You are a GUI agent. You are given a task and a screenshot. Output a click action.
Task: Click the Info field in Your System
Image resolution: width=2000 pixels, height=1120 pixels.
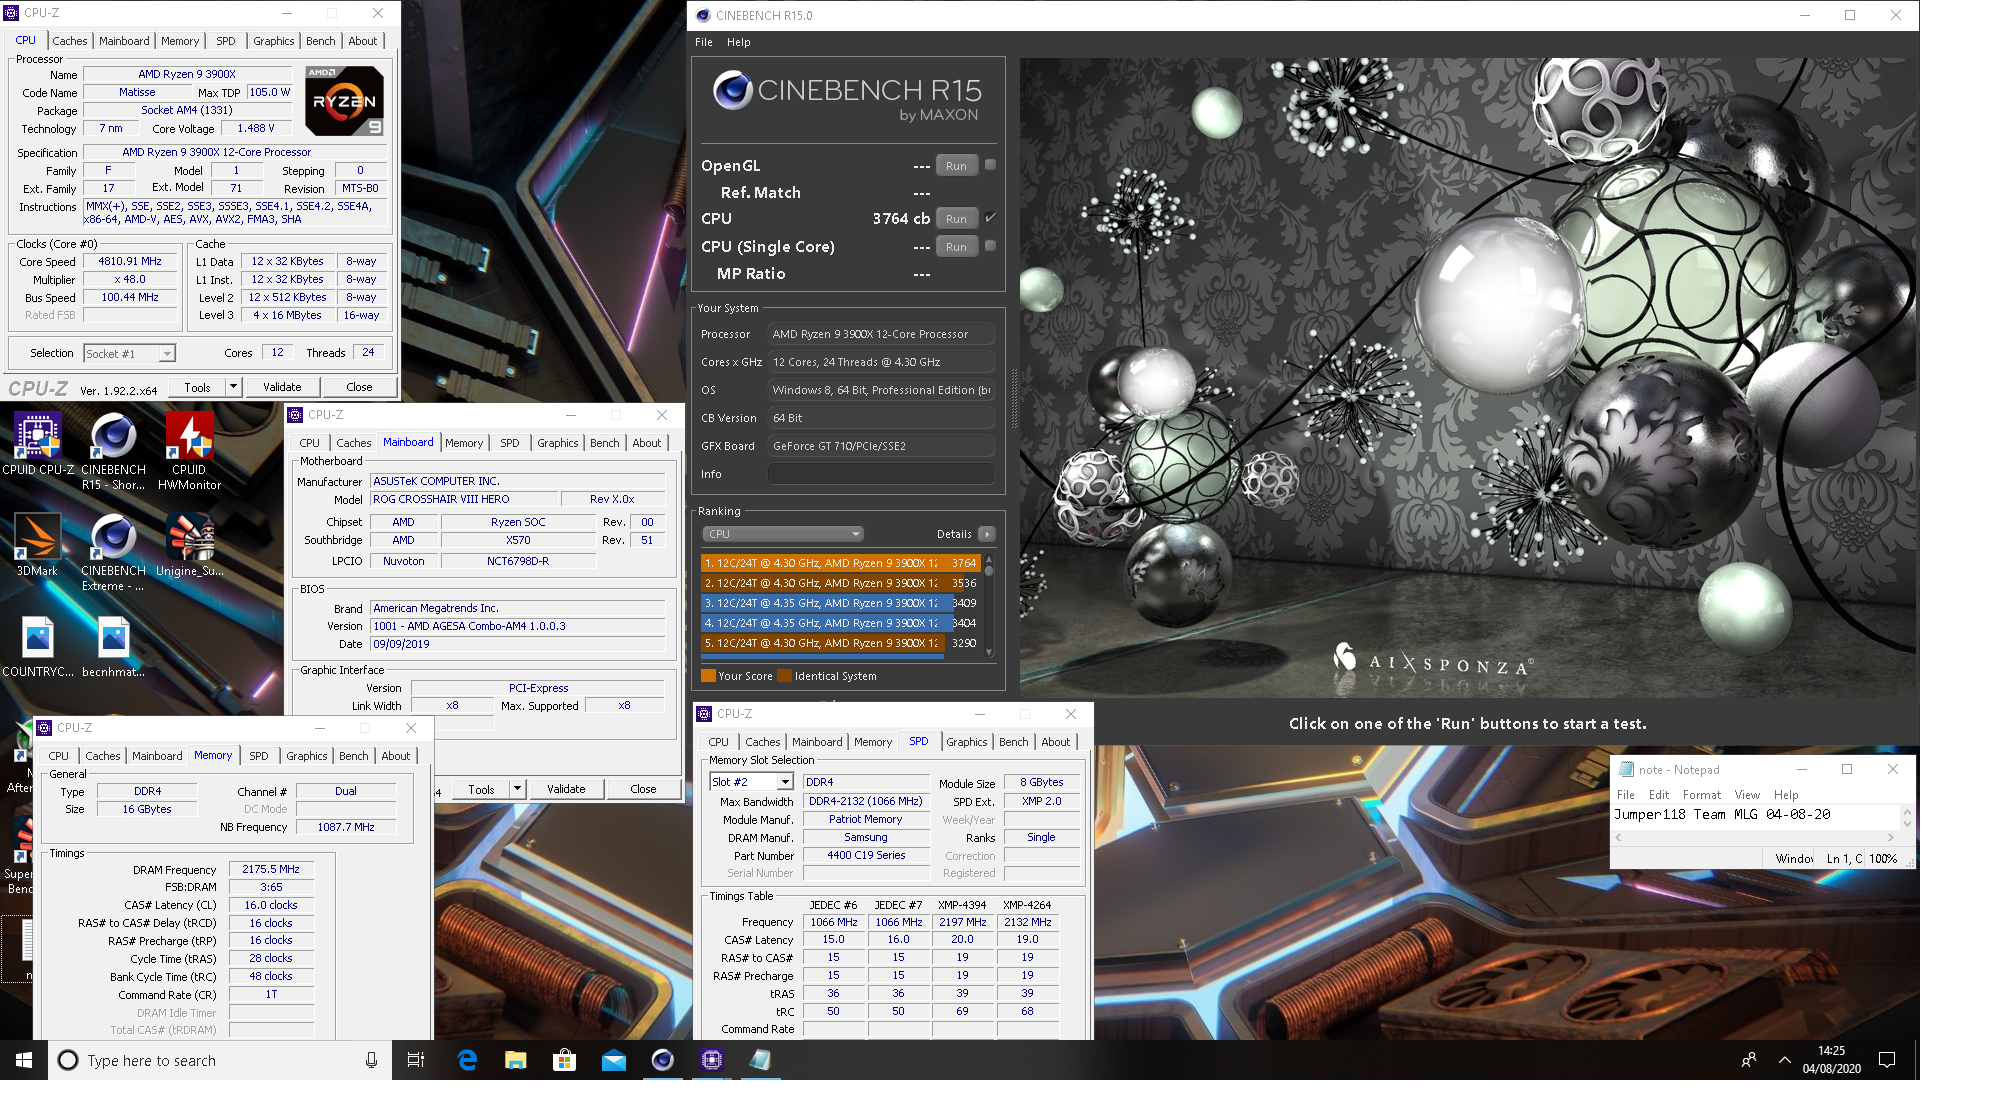click(881, 474)
